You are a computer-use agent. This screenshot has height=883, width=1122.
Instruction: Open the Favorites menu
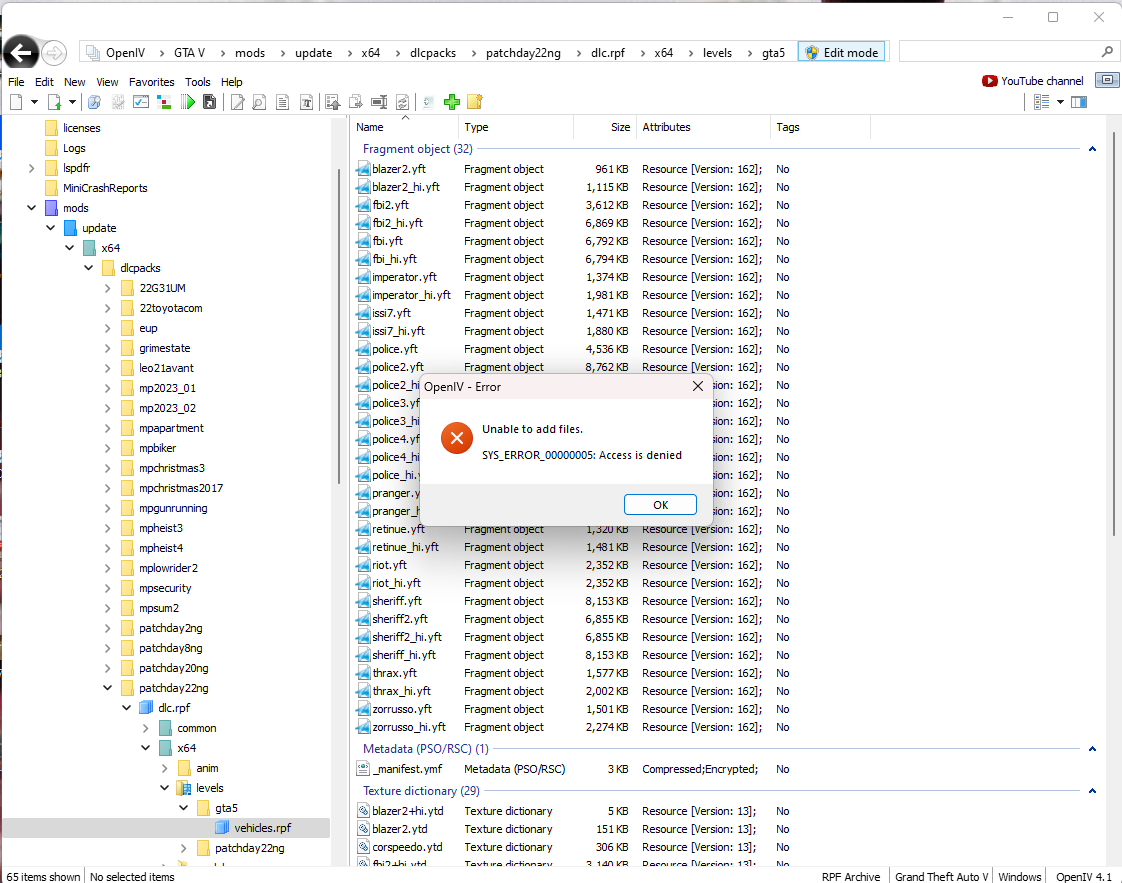coord(151,82)
